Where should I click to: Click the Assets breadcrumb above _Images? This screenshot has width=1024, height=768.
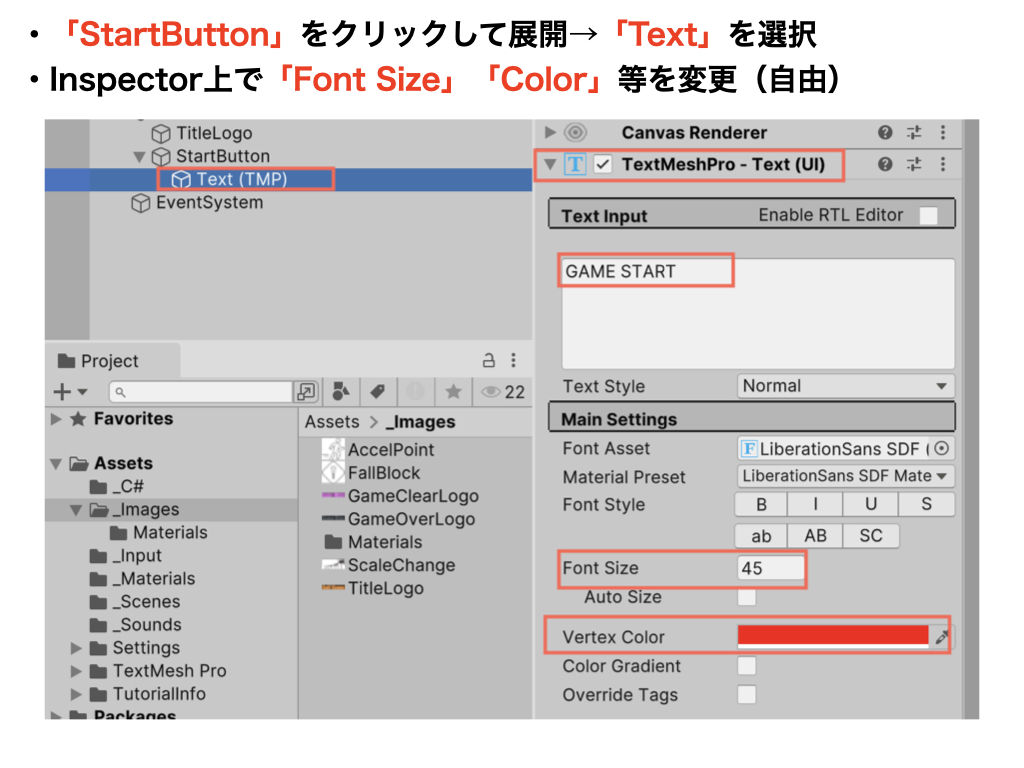click(x=331, y=421)
